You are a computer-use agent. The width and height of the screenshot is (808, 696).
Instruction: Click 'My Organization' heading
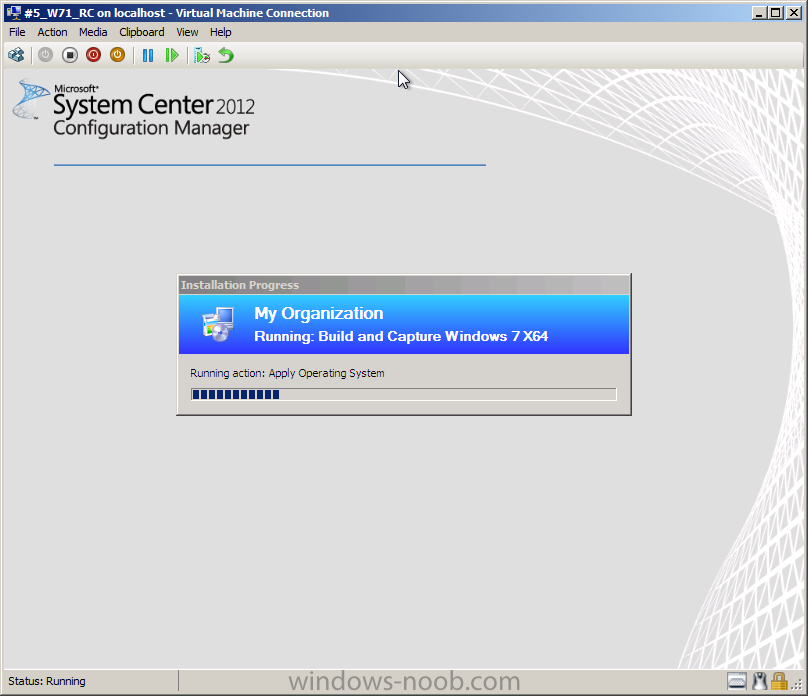coord(318,313)
